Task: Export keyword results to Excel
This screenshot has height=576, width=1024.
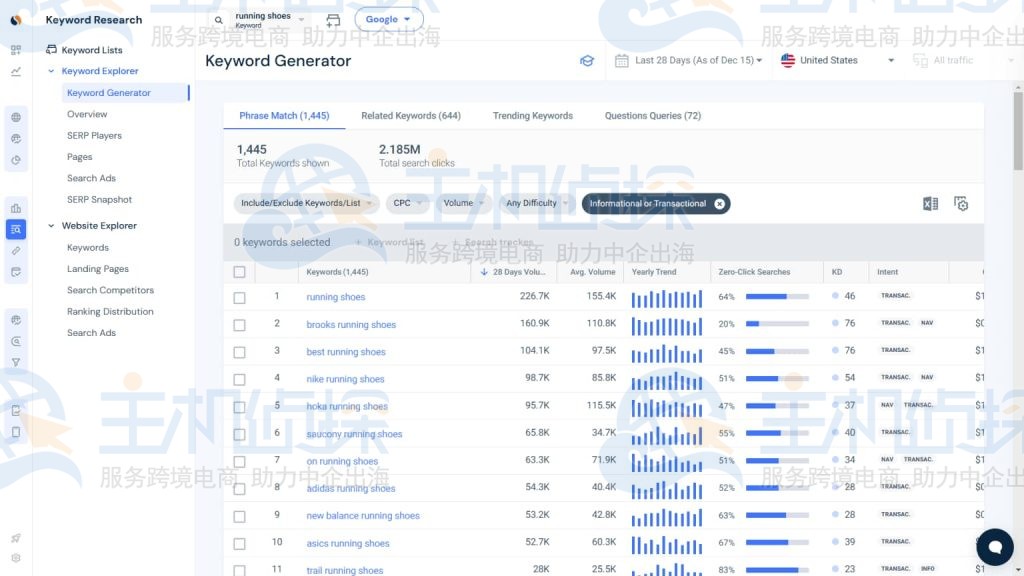Action: (x=929, y=203)
